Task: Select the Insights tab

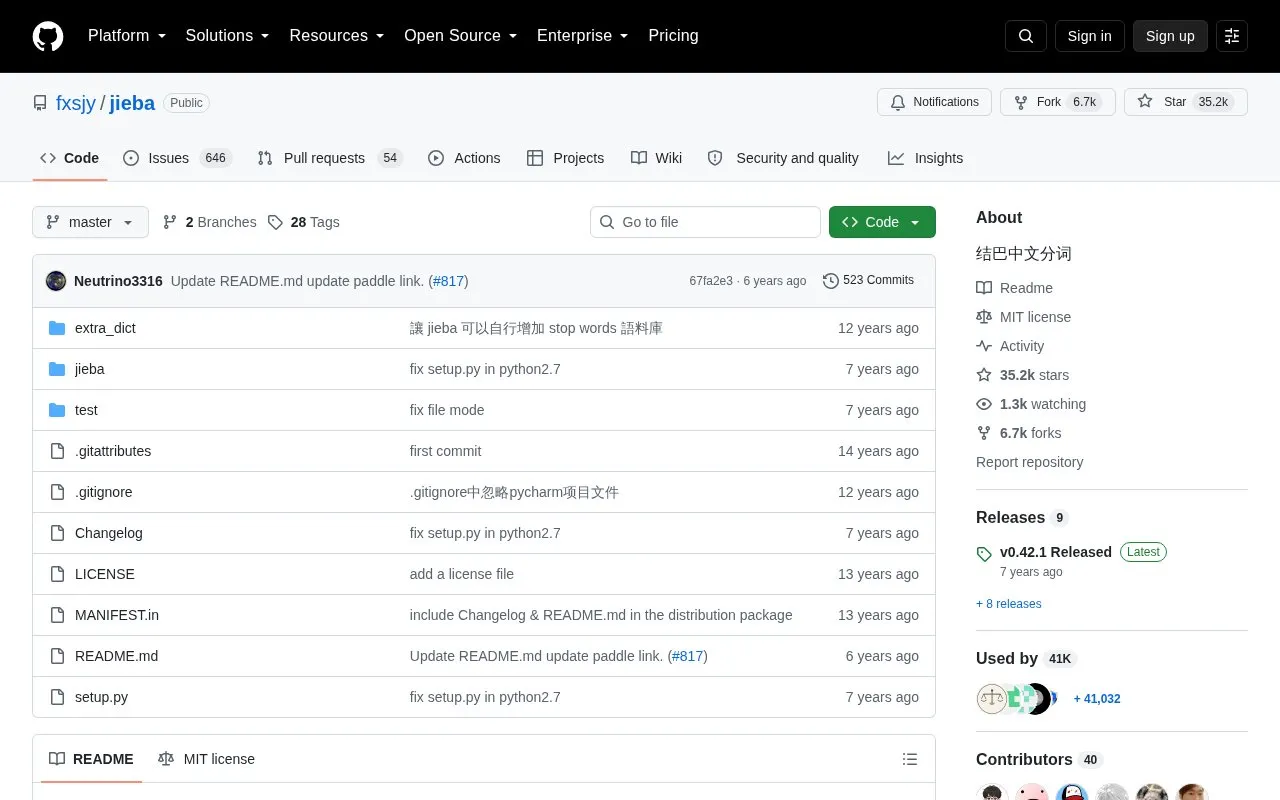Action: tap(925, 158)
